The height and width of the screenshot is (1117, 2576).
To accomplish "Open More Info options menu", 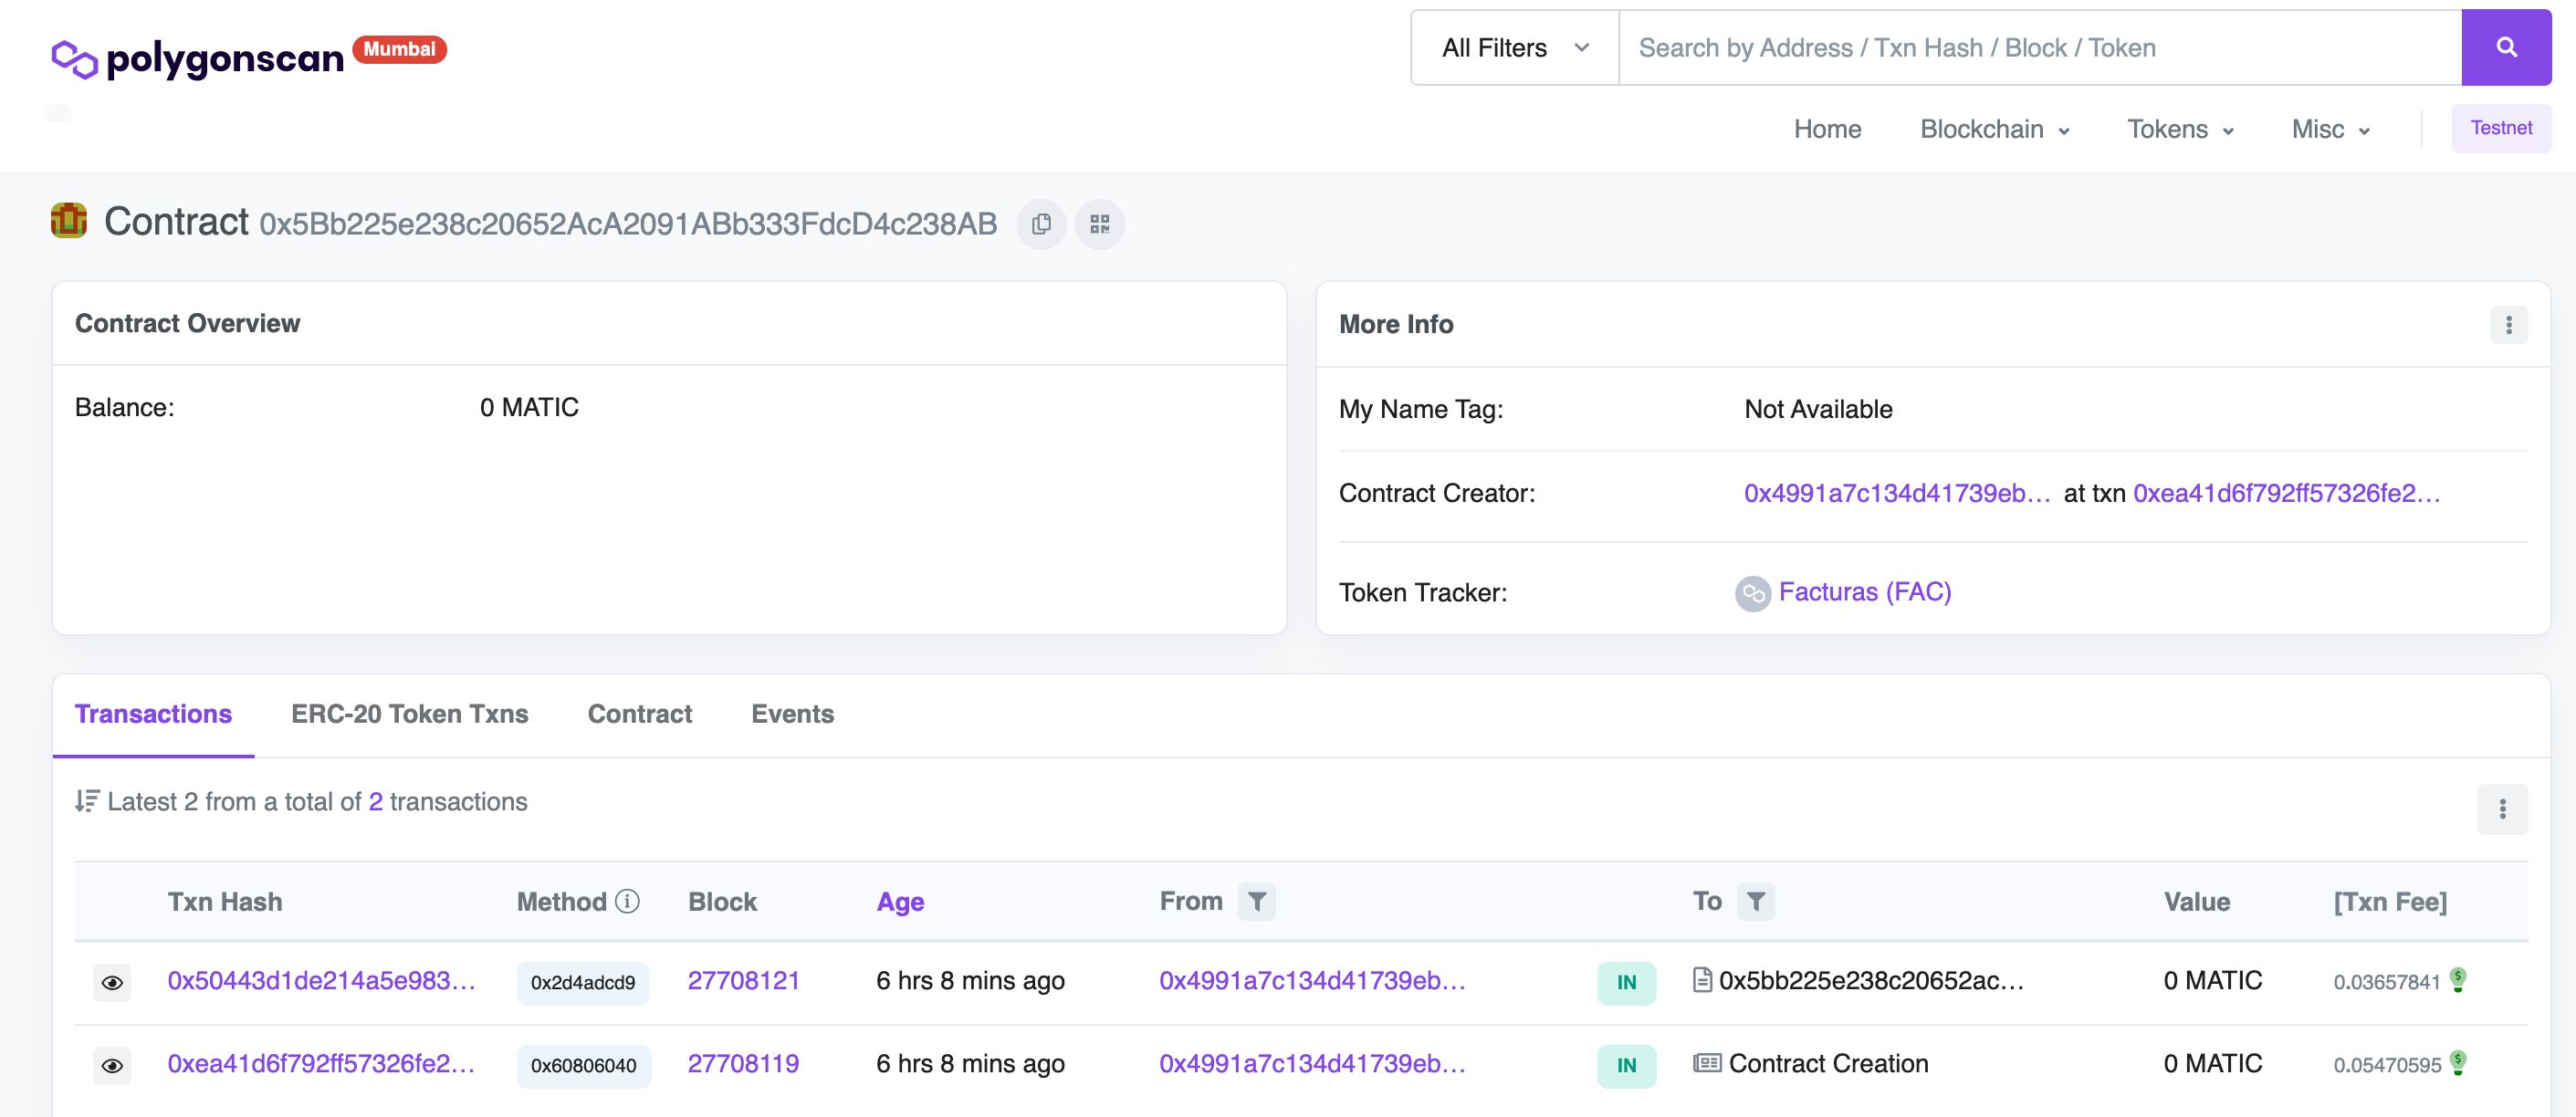I will [2508, 325].
